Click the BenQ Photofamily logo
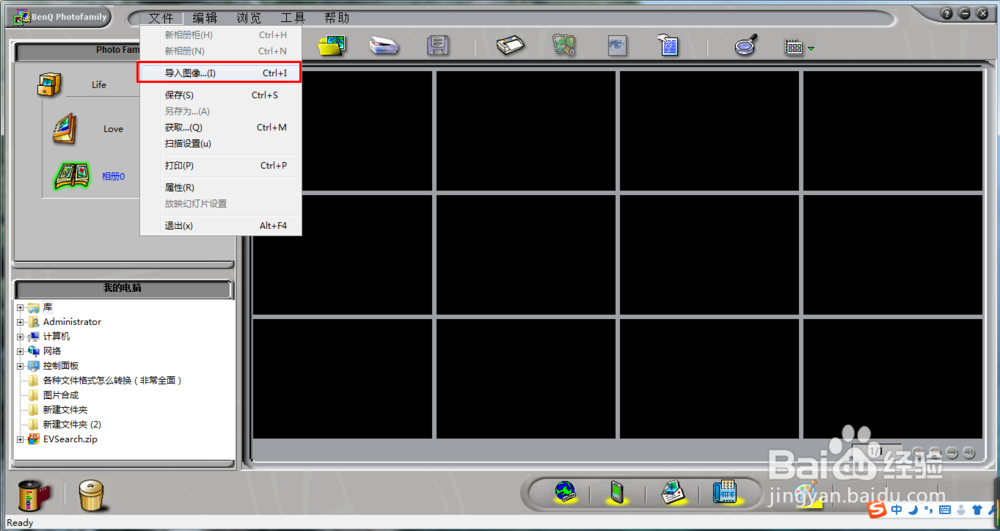The width and height of the screenshot is (1000, 531). tap(60, 17)
